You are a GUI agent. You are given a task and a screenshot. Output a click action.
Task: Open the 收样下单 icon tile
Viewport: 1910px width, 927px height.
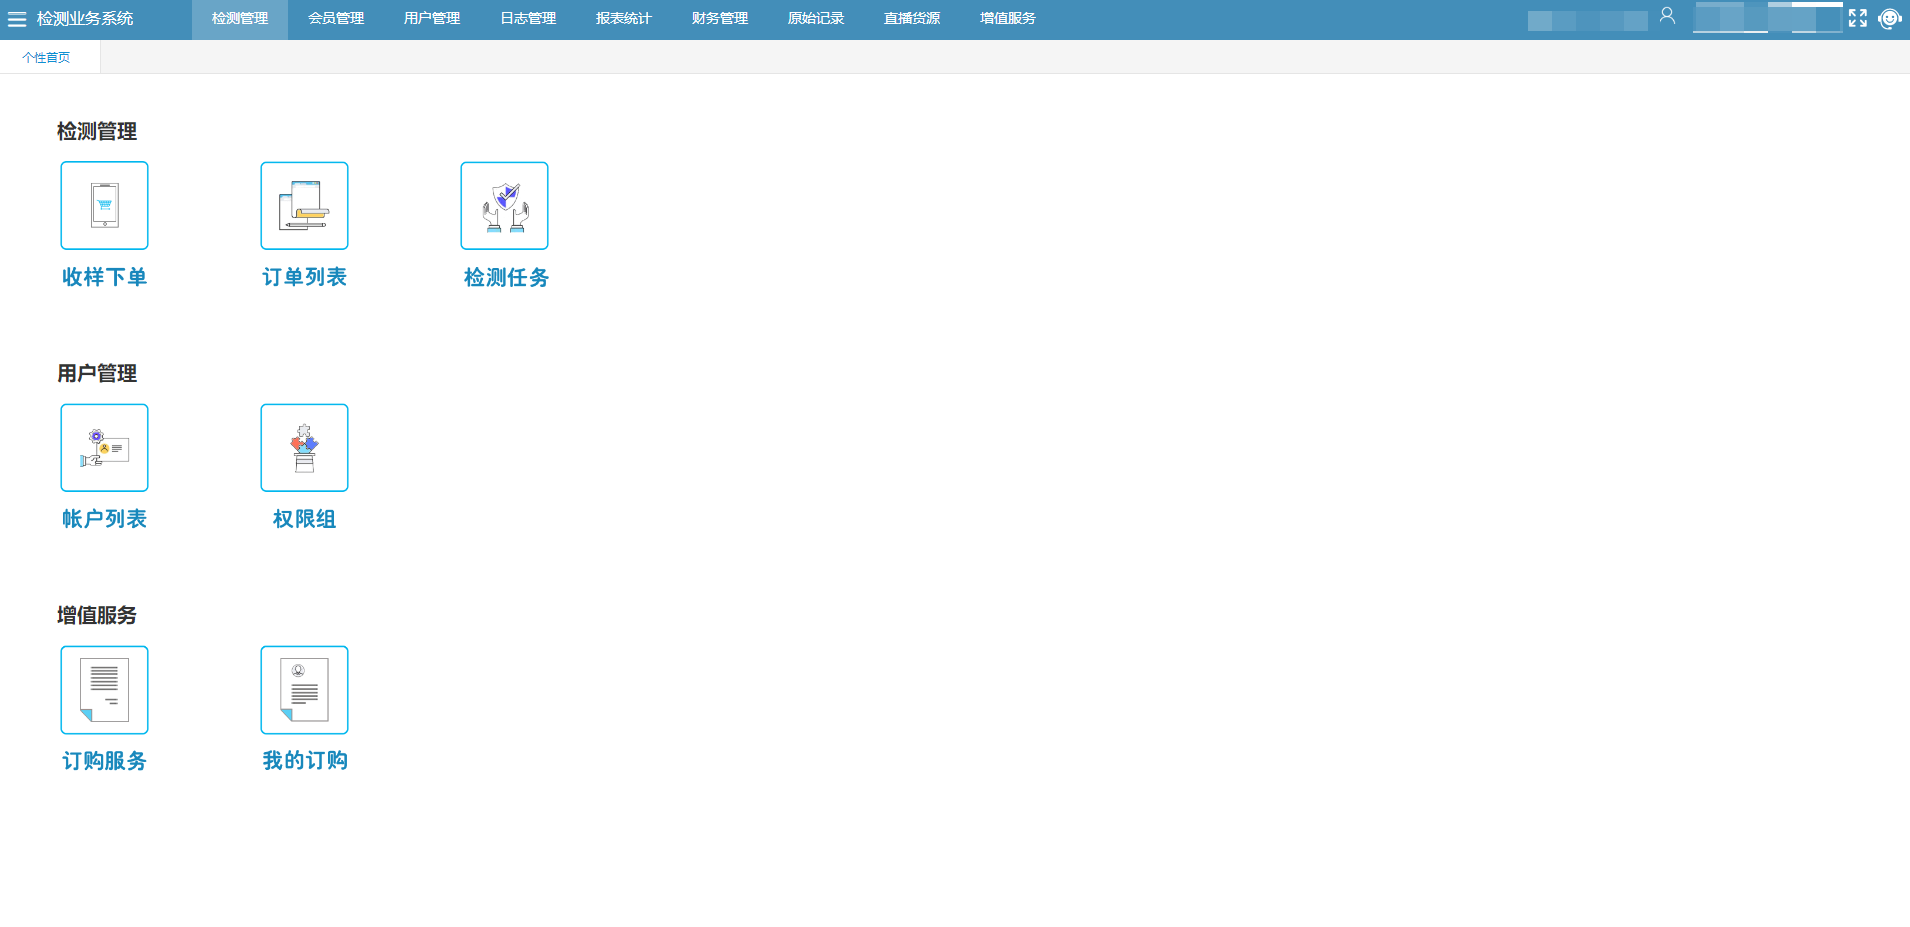104,206
